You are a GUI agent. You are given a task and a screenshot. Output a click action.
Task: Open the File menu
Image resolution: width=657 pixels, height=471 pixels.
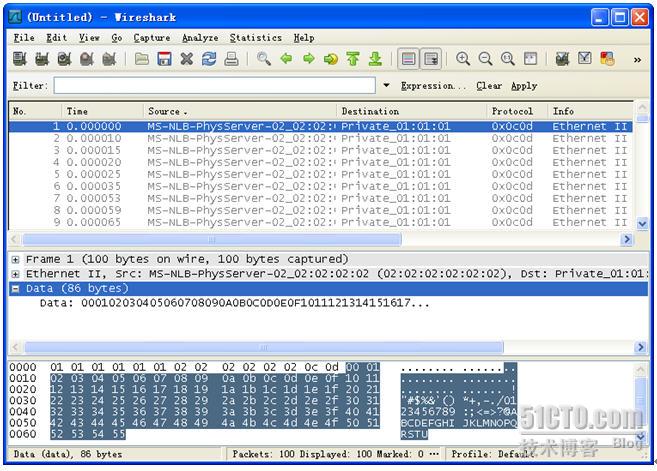coord(24,38)
